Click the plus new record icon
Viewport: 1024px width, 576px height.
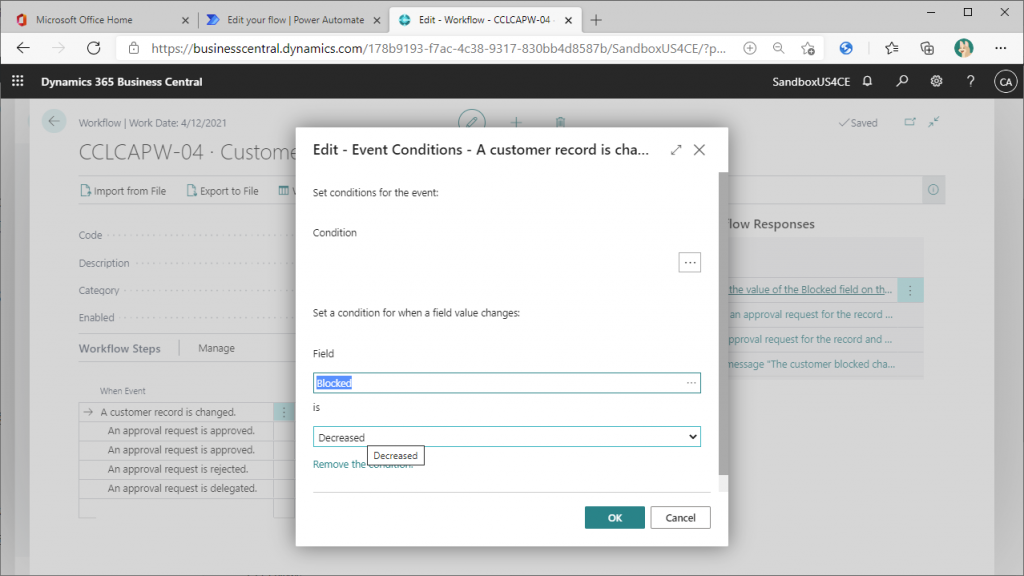click(x=516, y=122)
